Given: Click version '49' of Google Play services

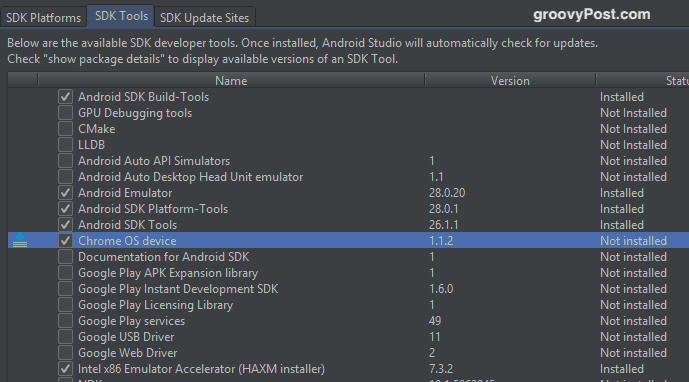Looking at the screenshot, I should tap(435, 321).
